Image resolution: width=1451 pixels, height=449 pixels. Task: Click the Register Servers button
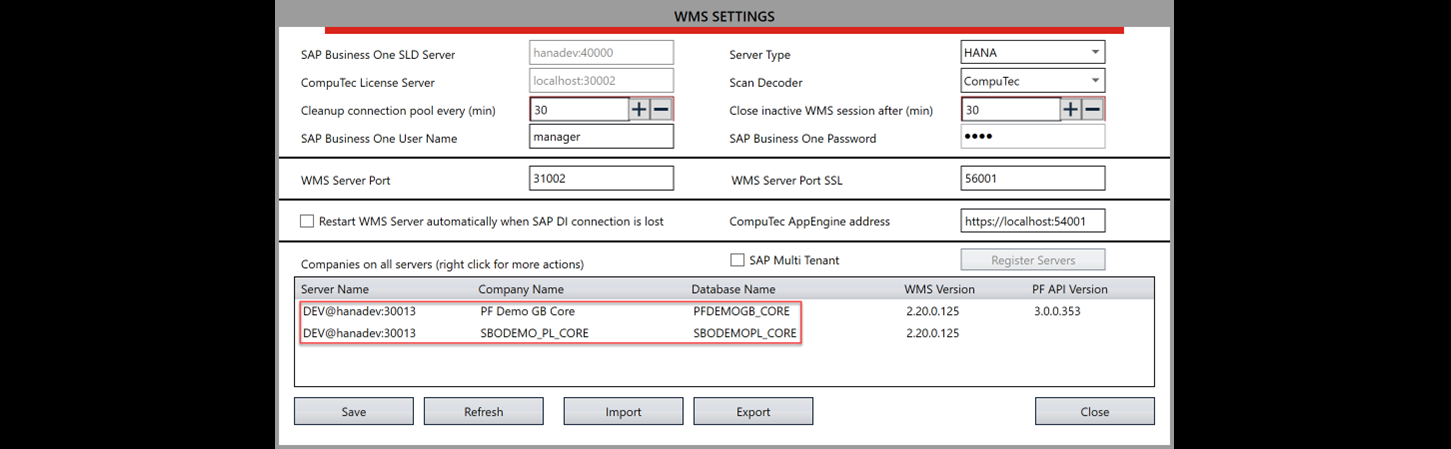pyautogui.click(x=1033, y=260)
